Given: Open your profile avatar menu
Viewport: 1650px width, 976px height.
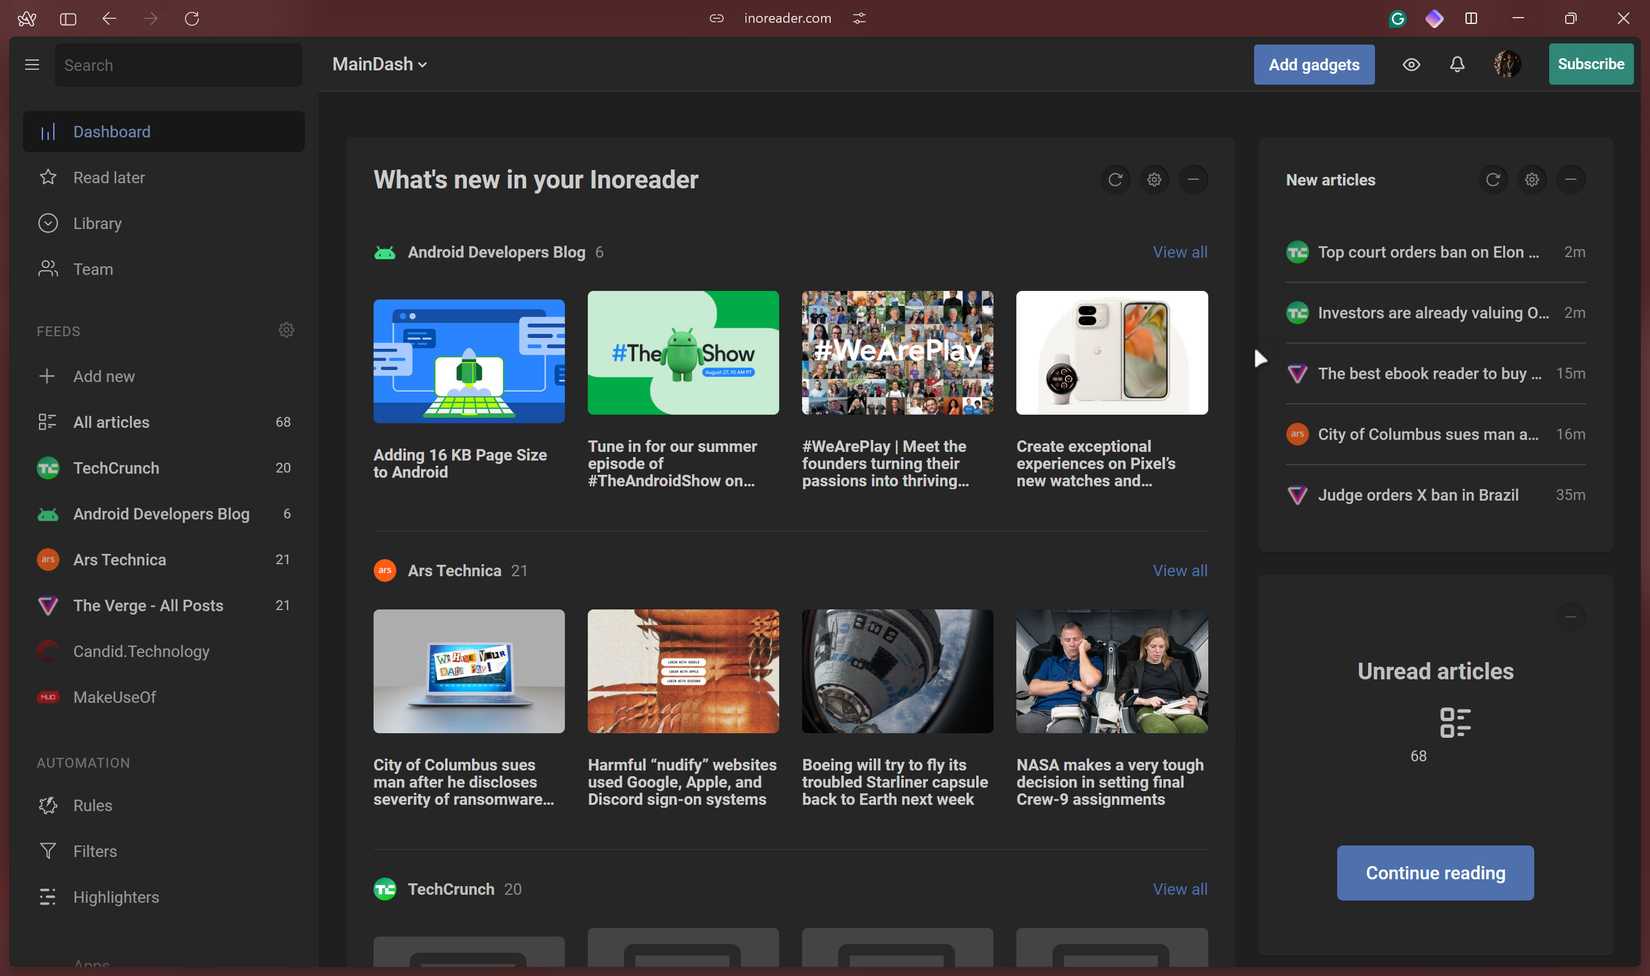Looking at the screenshot, I should coord(1506,64).
